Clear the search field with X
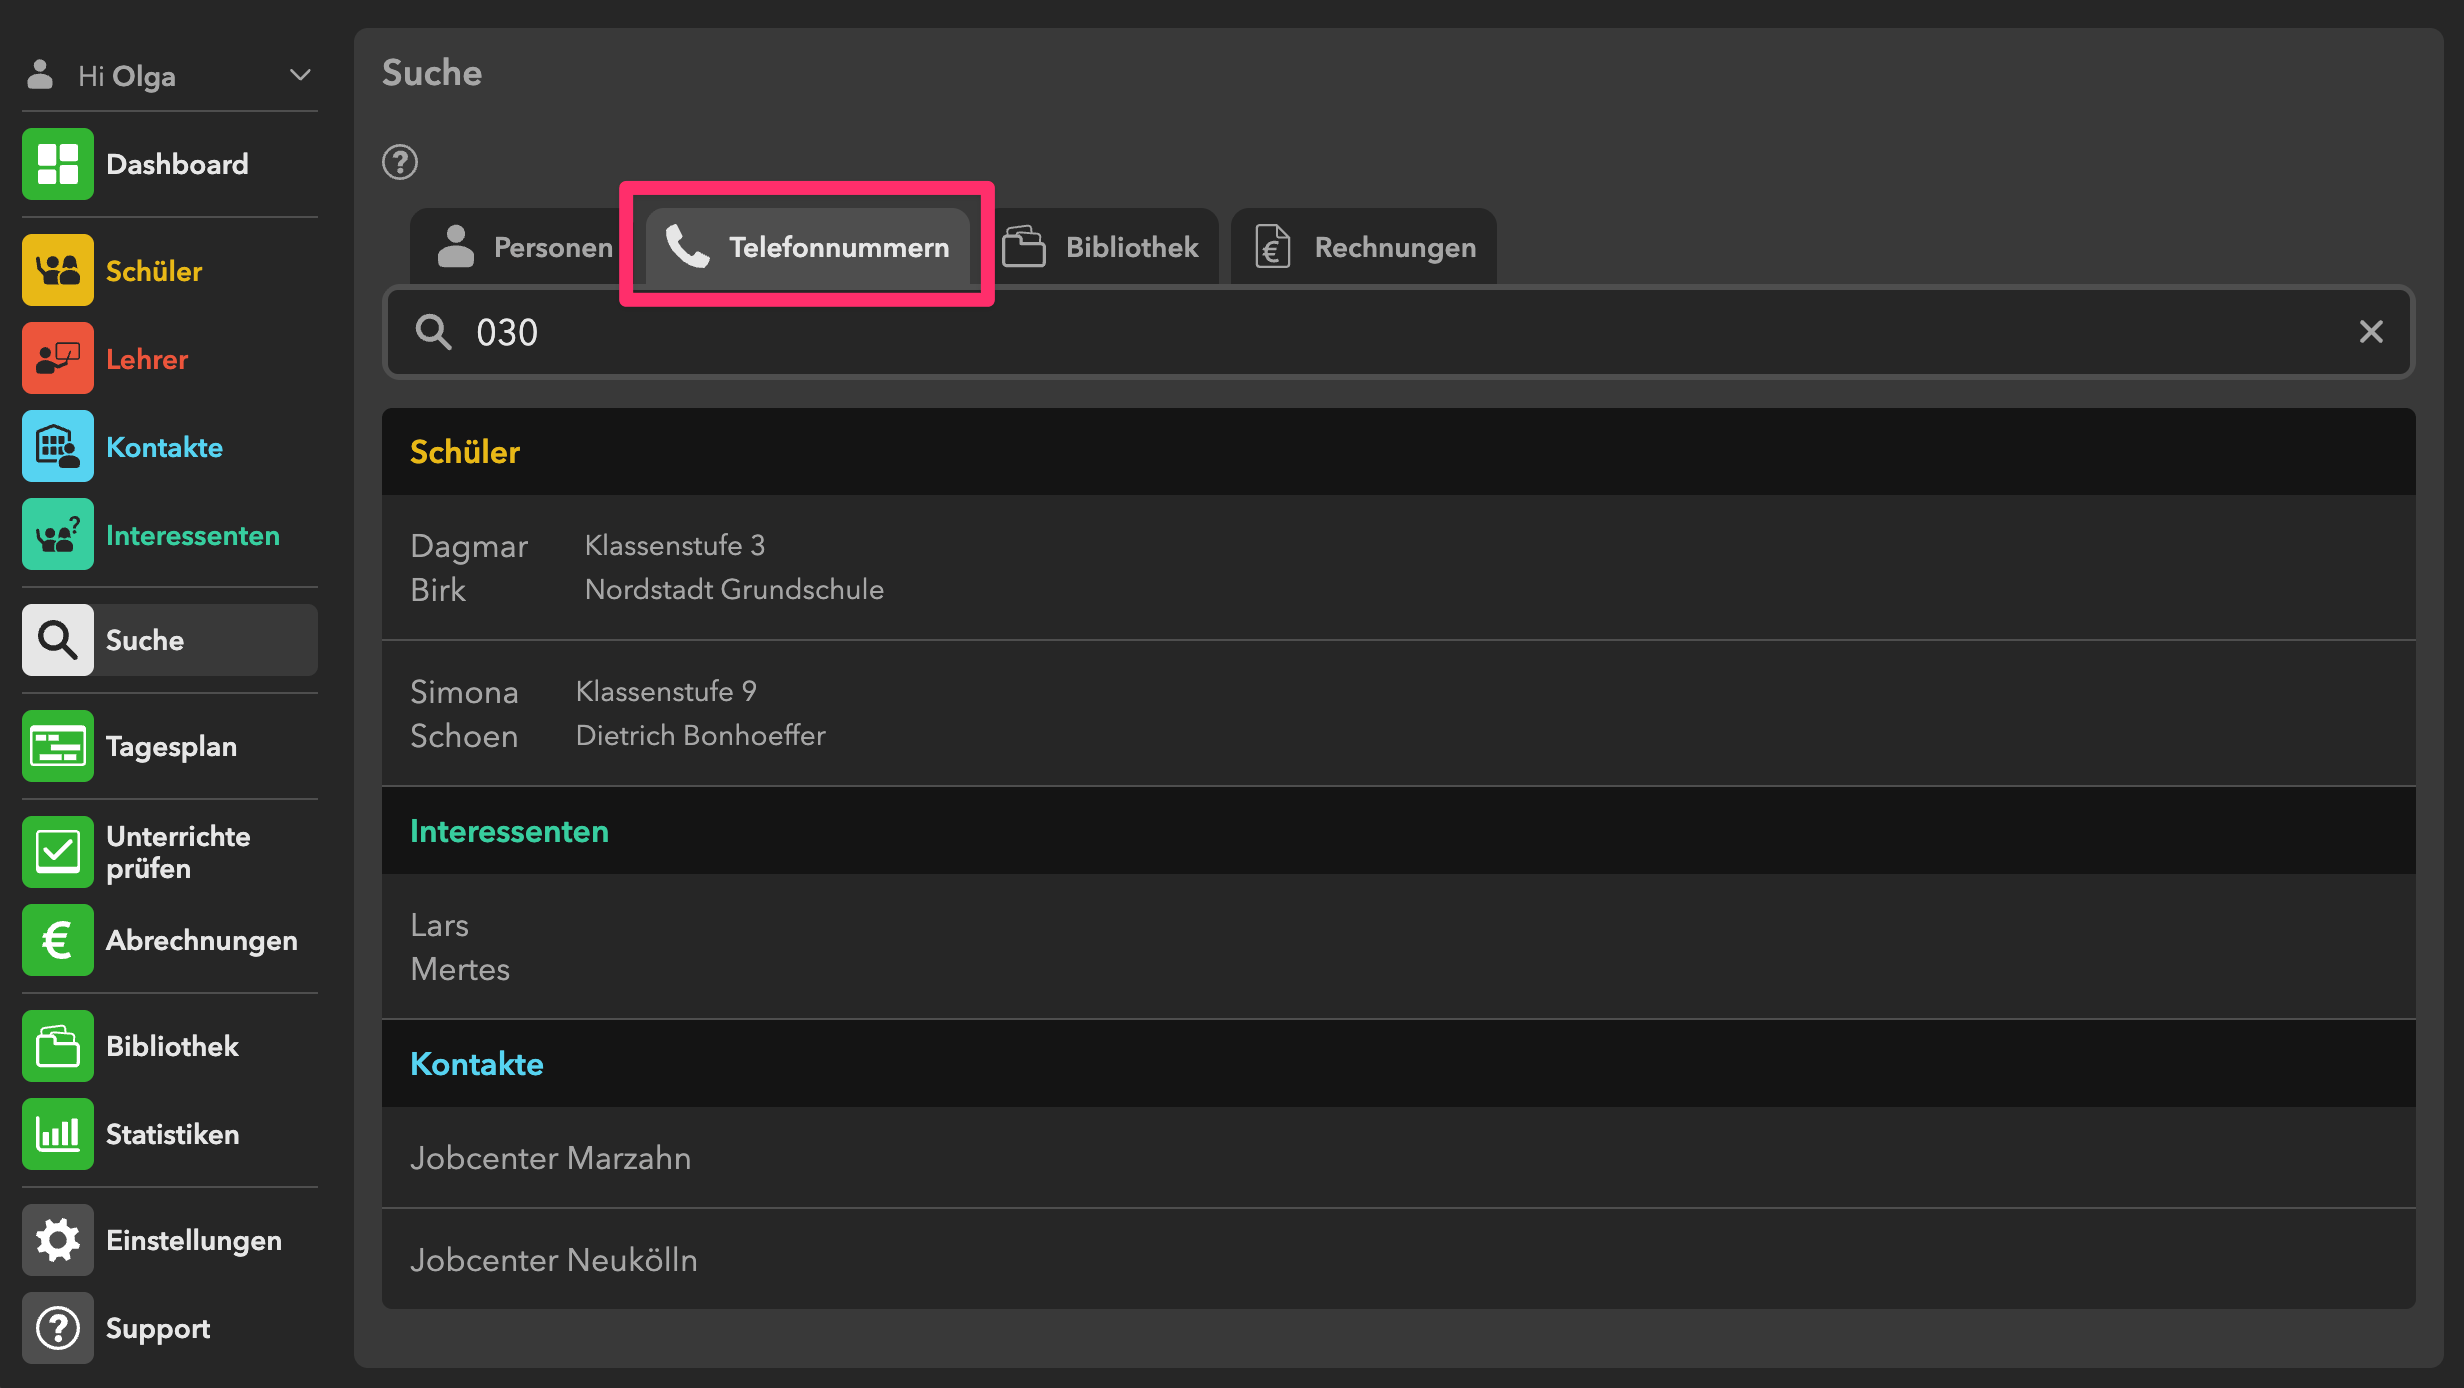The image size is (2464, 1388). click(2371, 332)
